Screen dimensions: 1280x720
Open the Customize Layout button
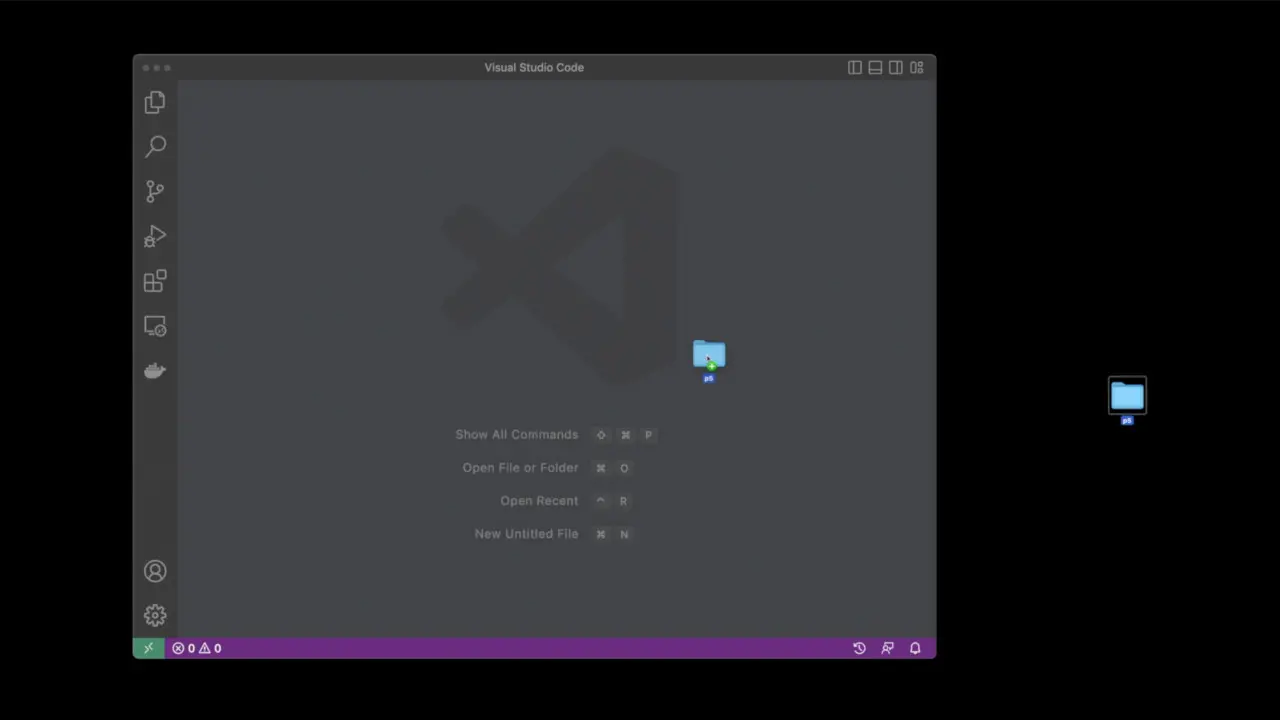pos(917,67)
